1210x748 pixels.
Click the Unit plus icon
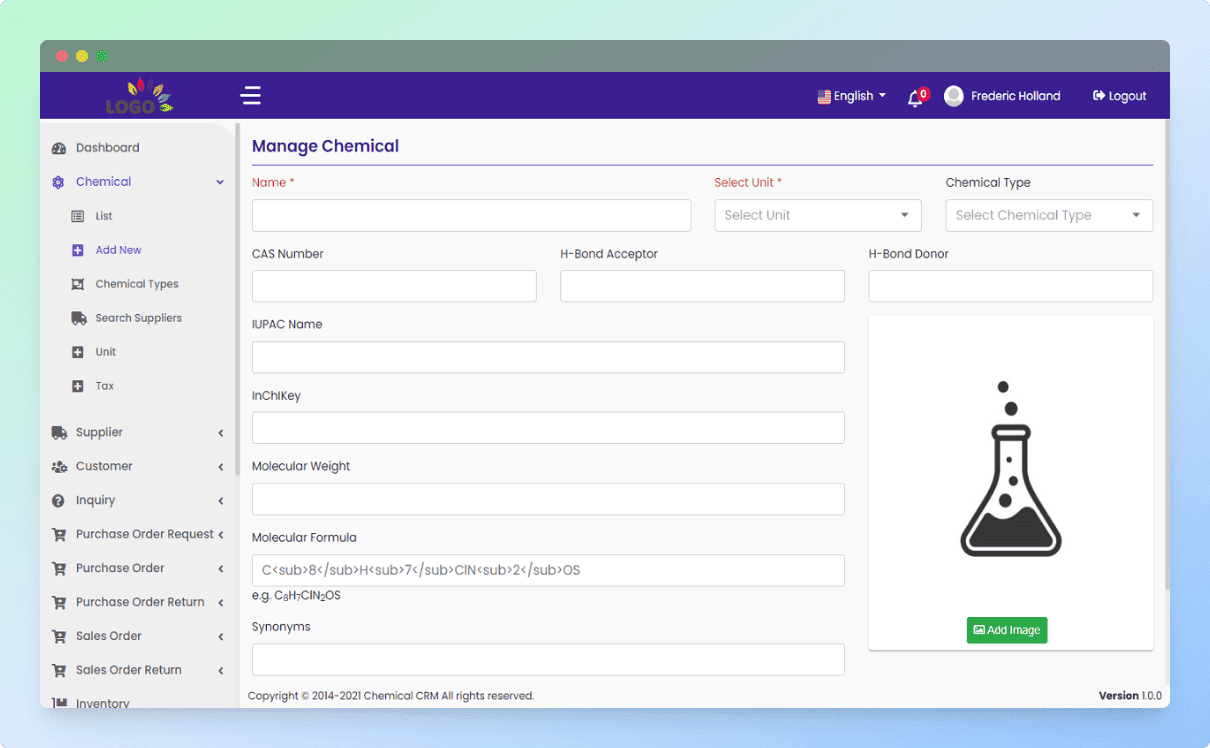coord(78,352)
